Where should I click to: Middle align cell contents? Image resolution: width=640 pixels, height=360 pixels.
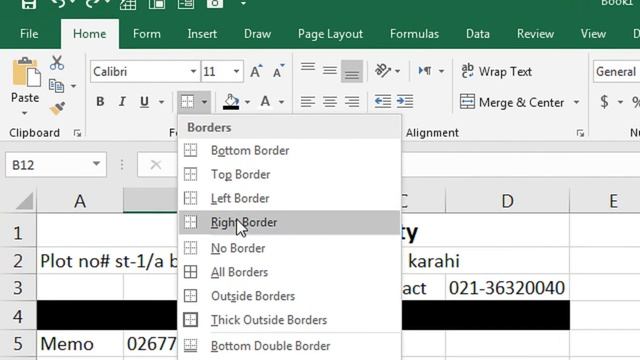point(330,71)
